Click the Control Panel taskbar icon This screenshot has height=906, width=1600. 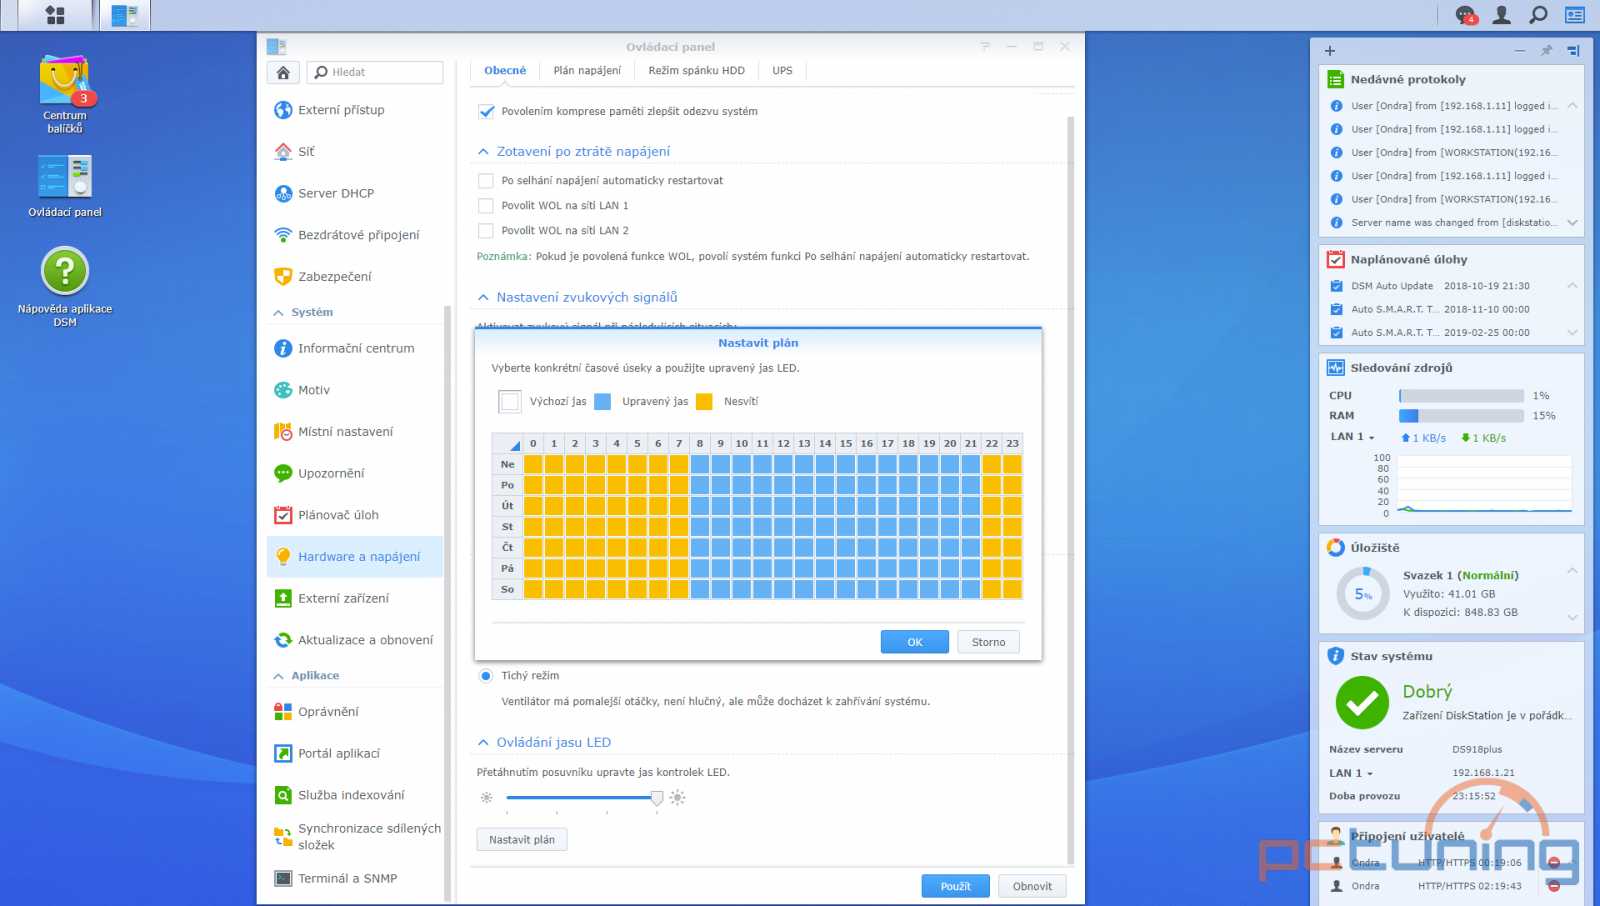coord(124,15)
